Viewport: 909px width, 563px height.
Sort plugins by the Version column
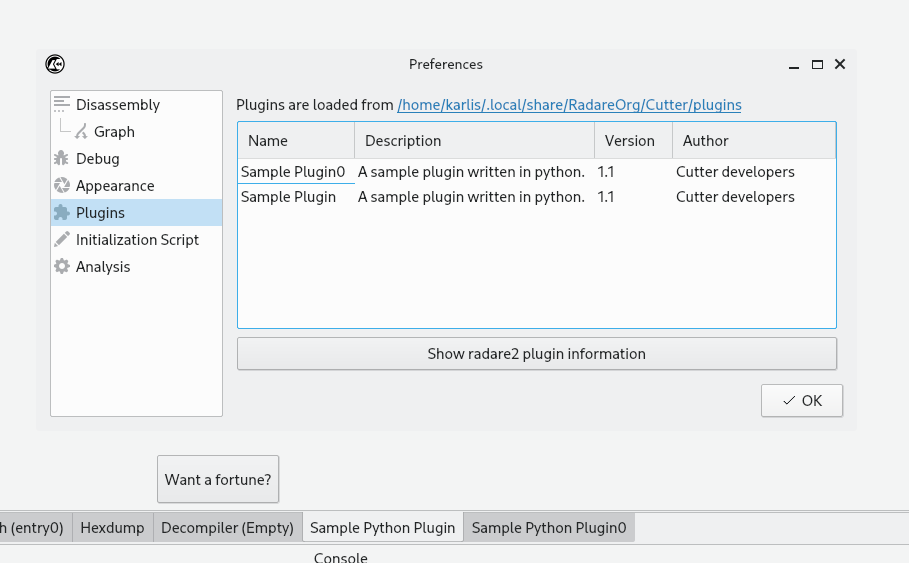633,141
